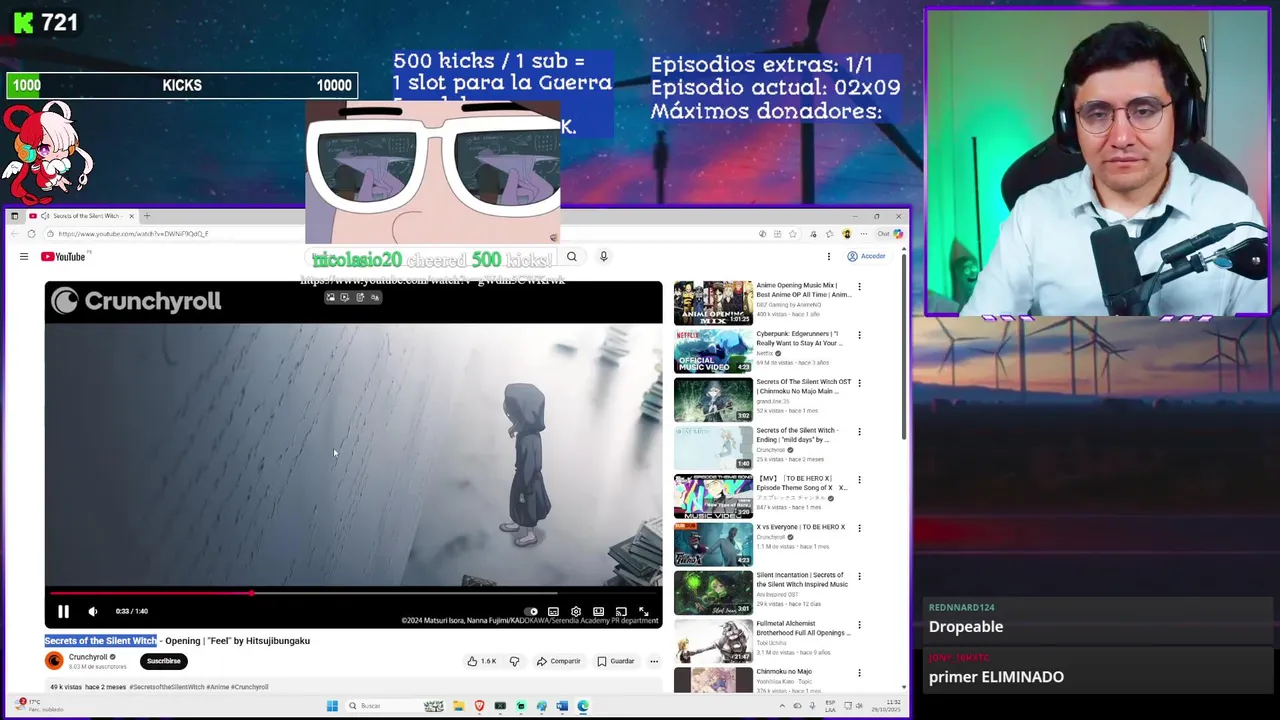
Task: Open the Crunchyroll channel avatar
Action: tap(54, 661)
